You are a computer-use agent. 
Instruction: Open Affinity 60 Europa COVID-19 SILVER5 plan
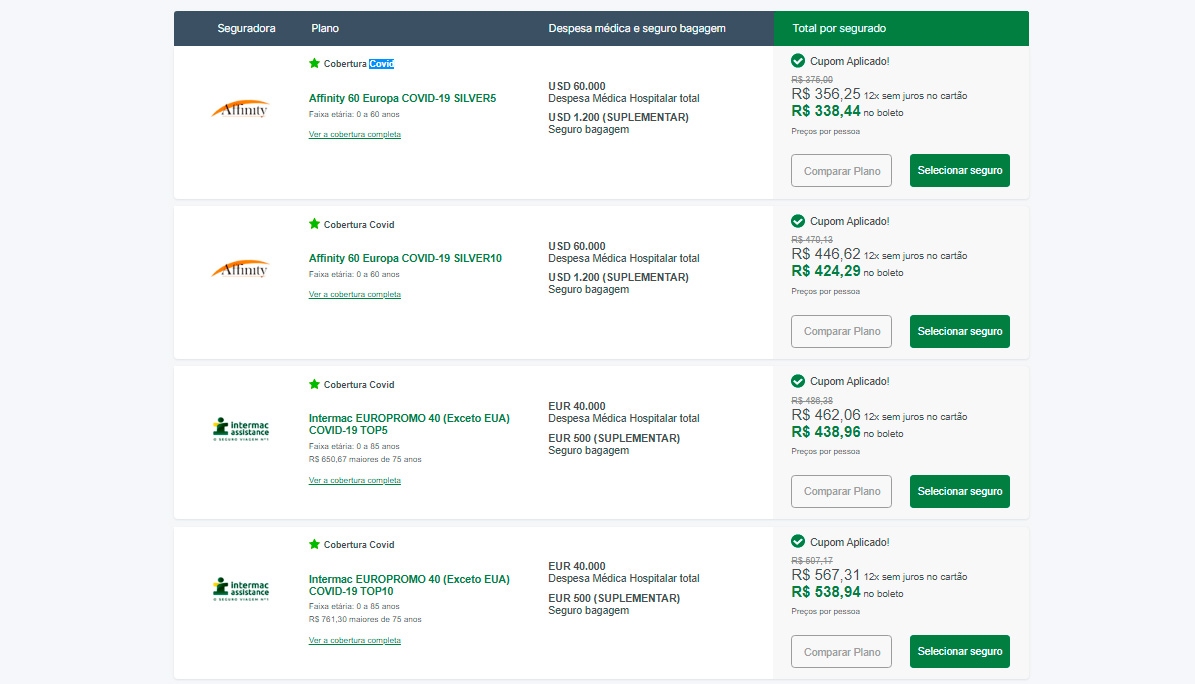pos(402,98)
